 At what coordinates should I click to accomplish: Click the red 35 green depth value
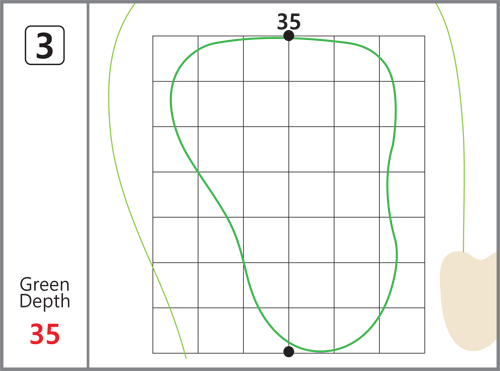[45, 334]
